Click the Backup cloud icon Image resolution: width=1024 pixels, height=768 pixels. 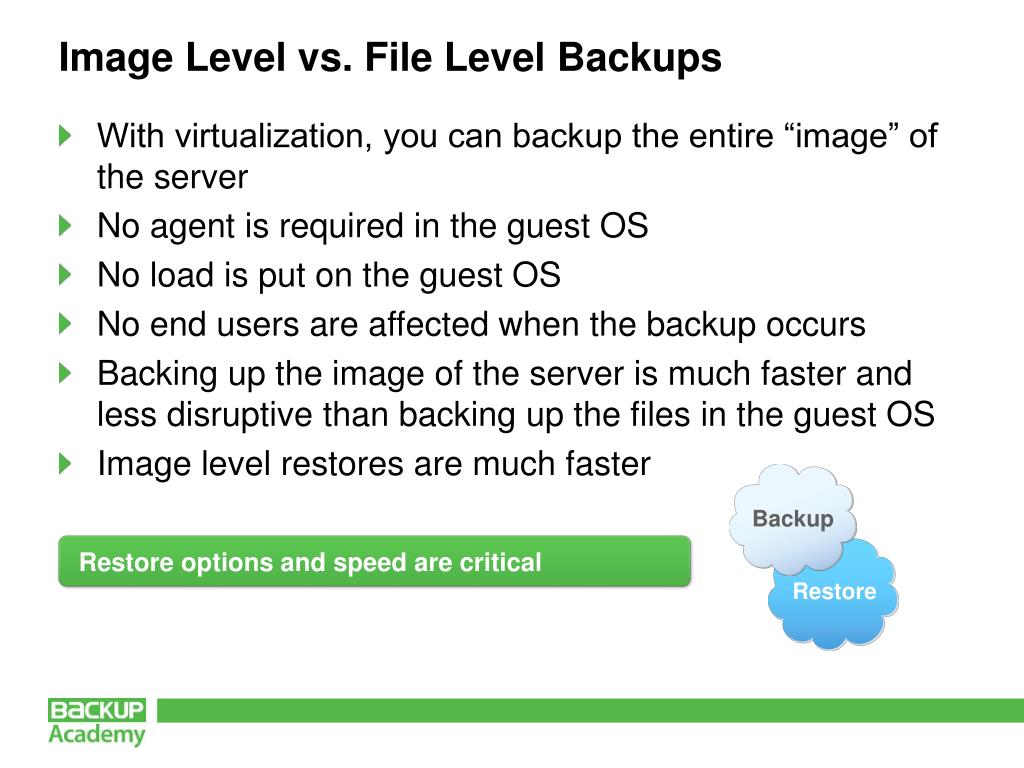pyautogui.click(x=792, y=518)
